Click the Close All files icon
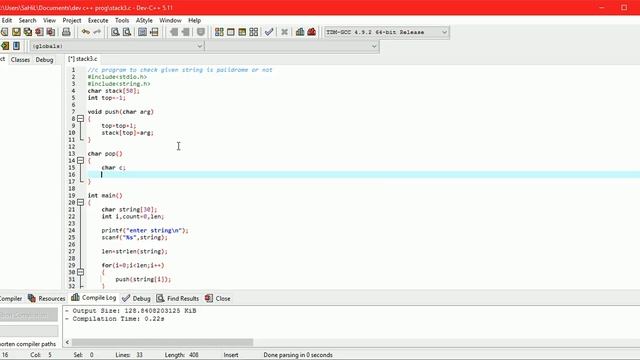Screen dimensions: 640x360 tap(51, 32)
